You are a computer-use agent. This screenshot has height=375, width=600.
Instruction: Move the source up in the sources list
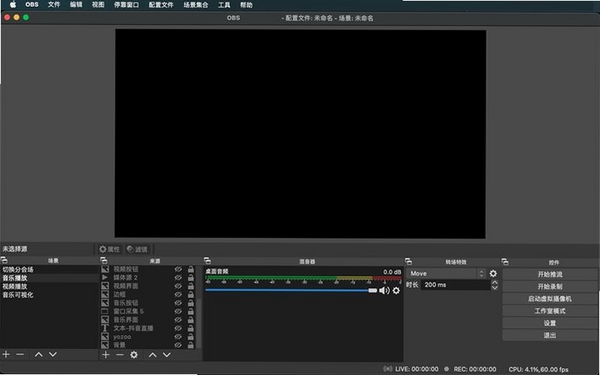click(152, 355)
